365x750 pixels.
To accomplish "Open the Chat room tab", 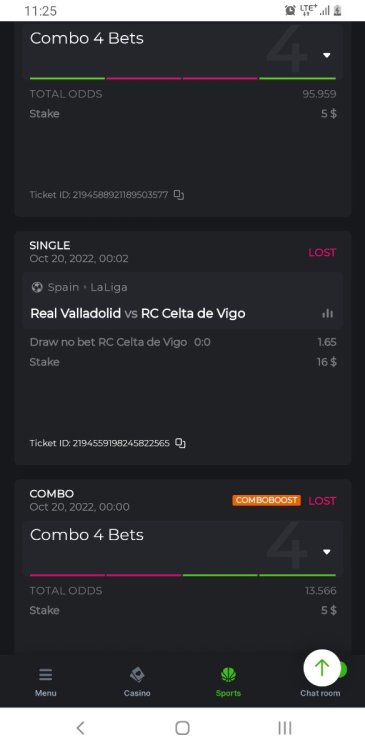I will coord(320,693).
